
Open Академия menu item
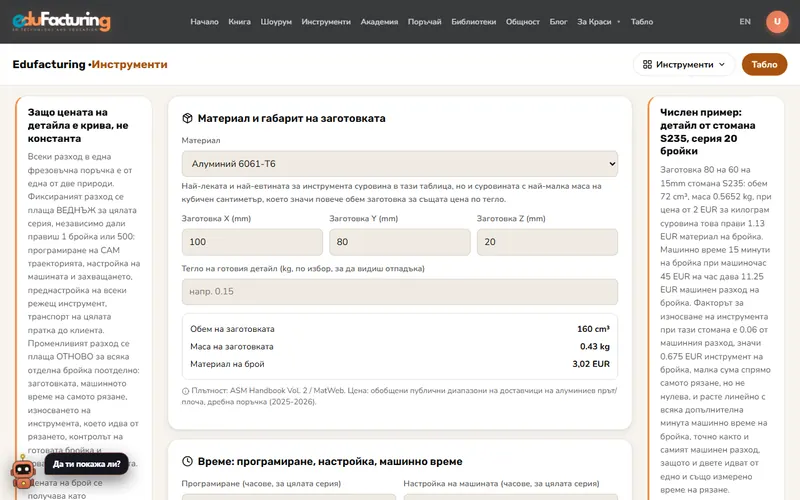pyautogui.click(x=379, y=21)
